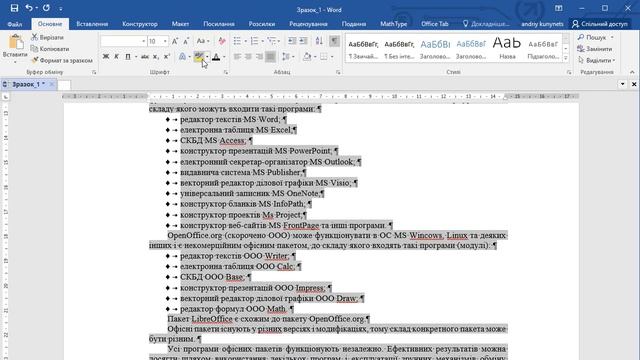640x360 pixels.
Task: Copy selection with Копіювати
Action: pyautogui.click(x=50, y=49)
